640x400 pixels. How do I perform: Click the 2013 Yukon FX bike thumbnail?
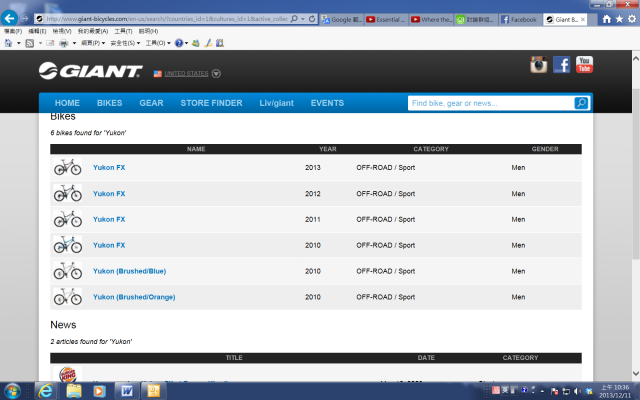point(68,167)
